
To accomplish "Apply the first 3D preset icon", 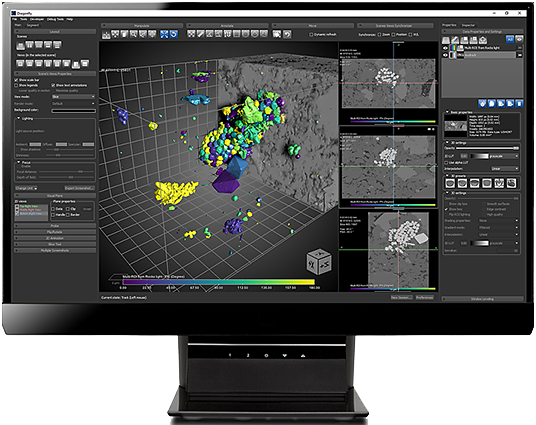I will click(450, 184).
